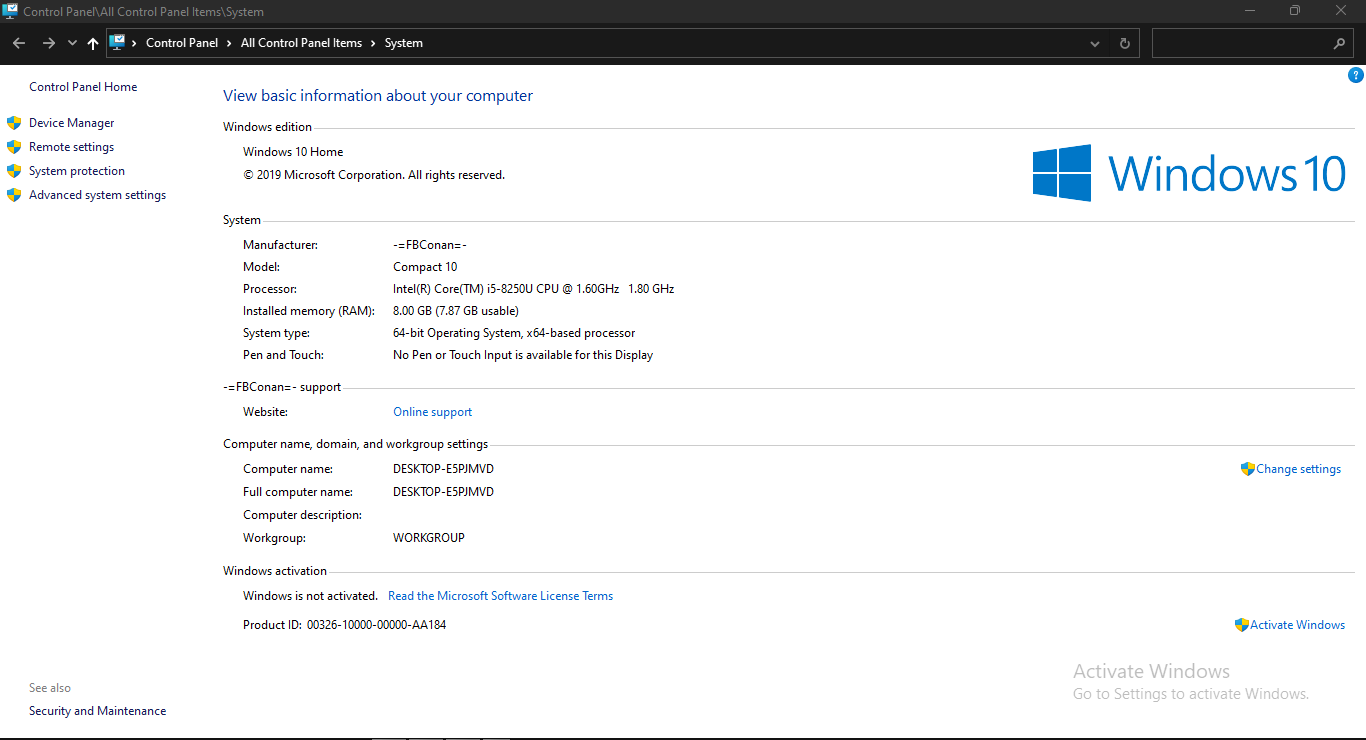Click the Model value Compact 10

click(x=425, y=267)
